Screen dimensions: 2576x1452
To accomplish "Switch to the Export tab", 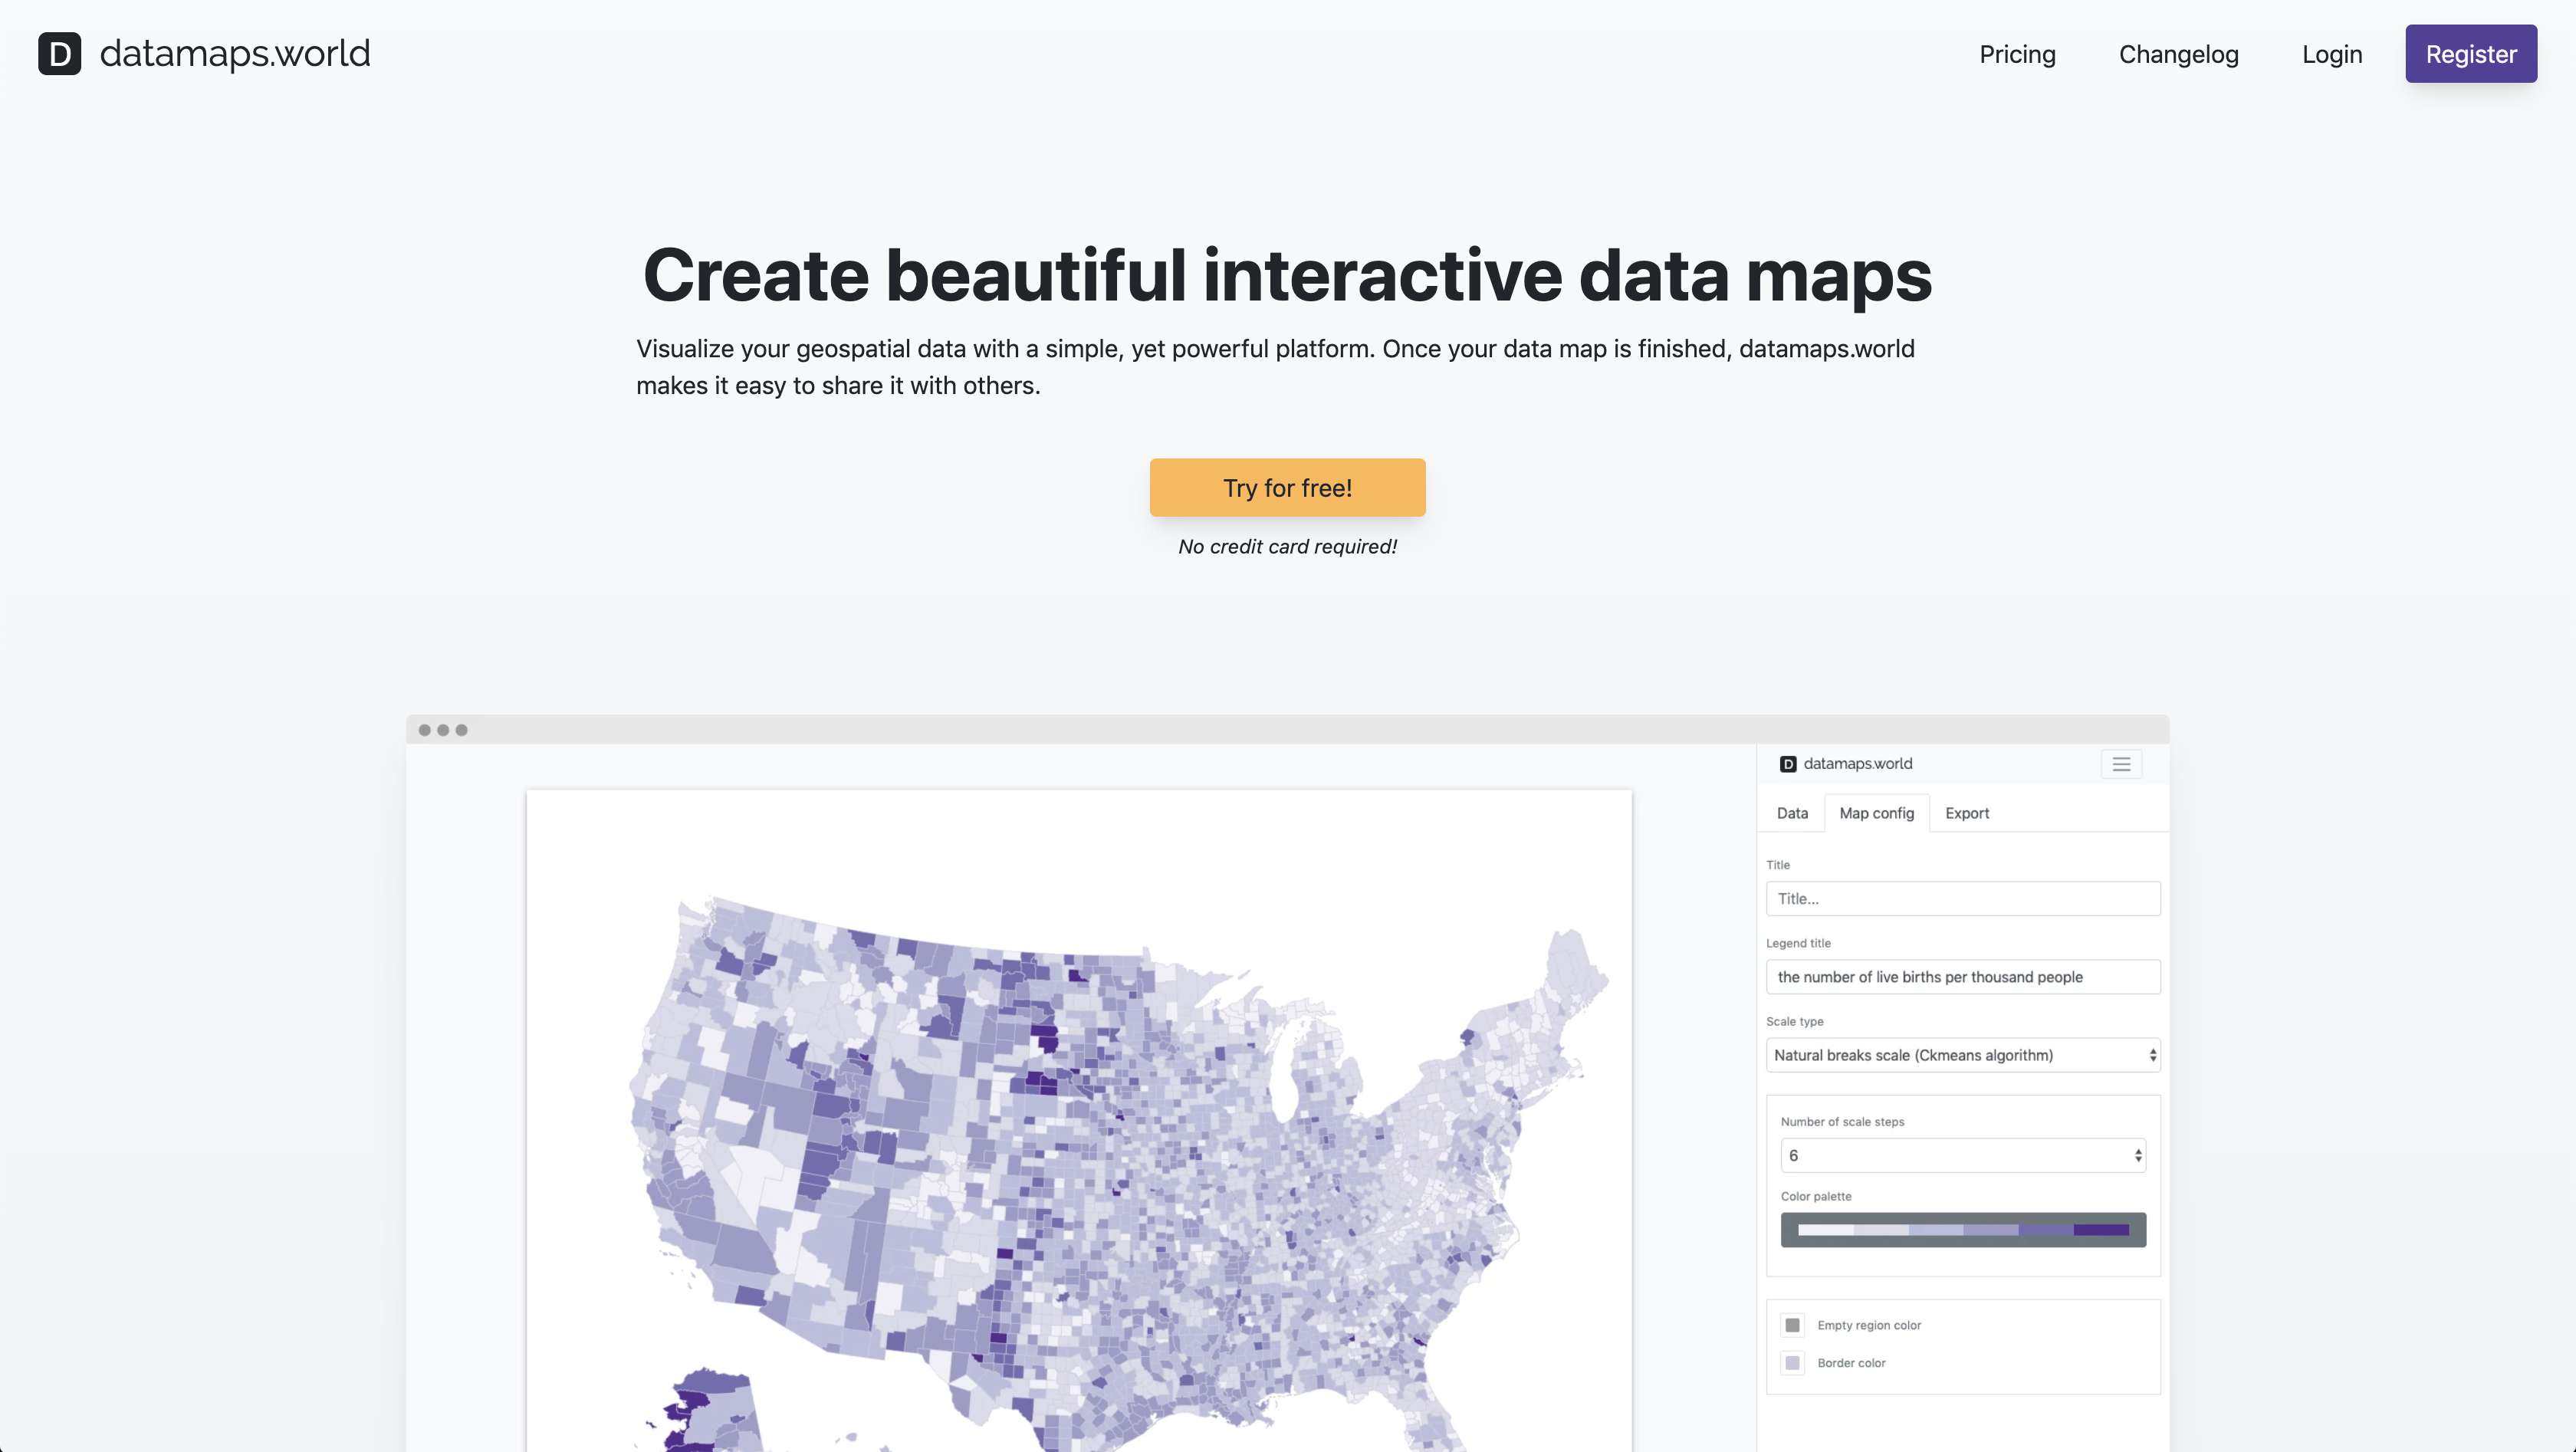I will click(1966, 813).
